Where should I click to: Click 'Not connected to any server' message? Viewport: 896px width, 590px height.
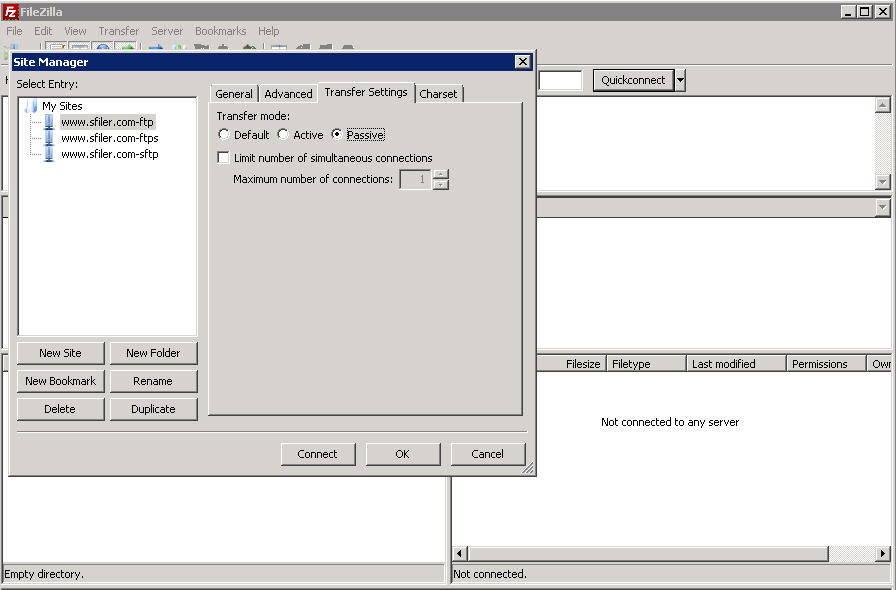pos(670,422)
